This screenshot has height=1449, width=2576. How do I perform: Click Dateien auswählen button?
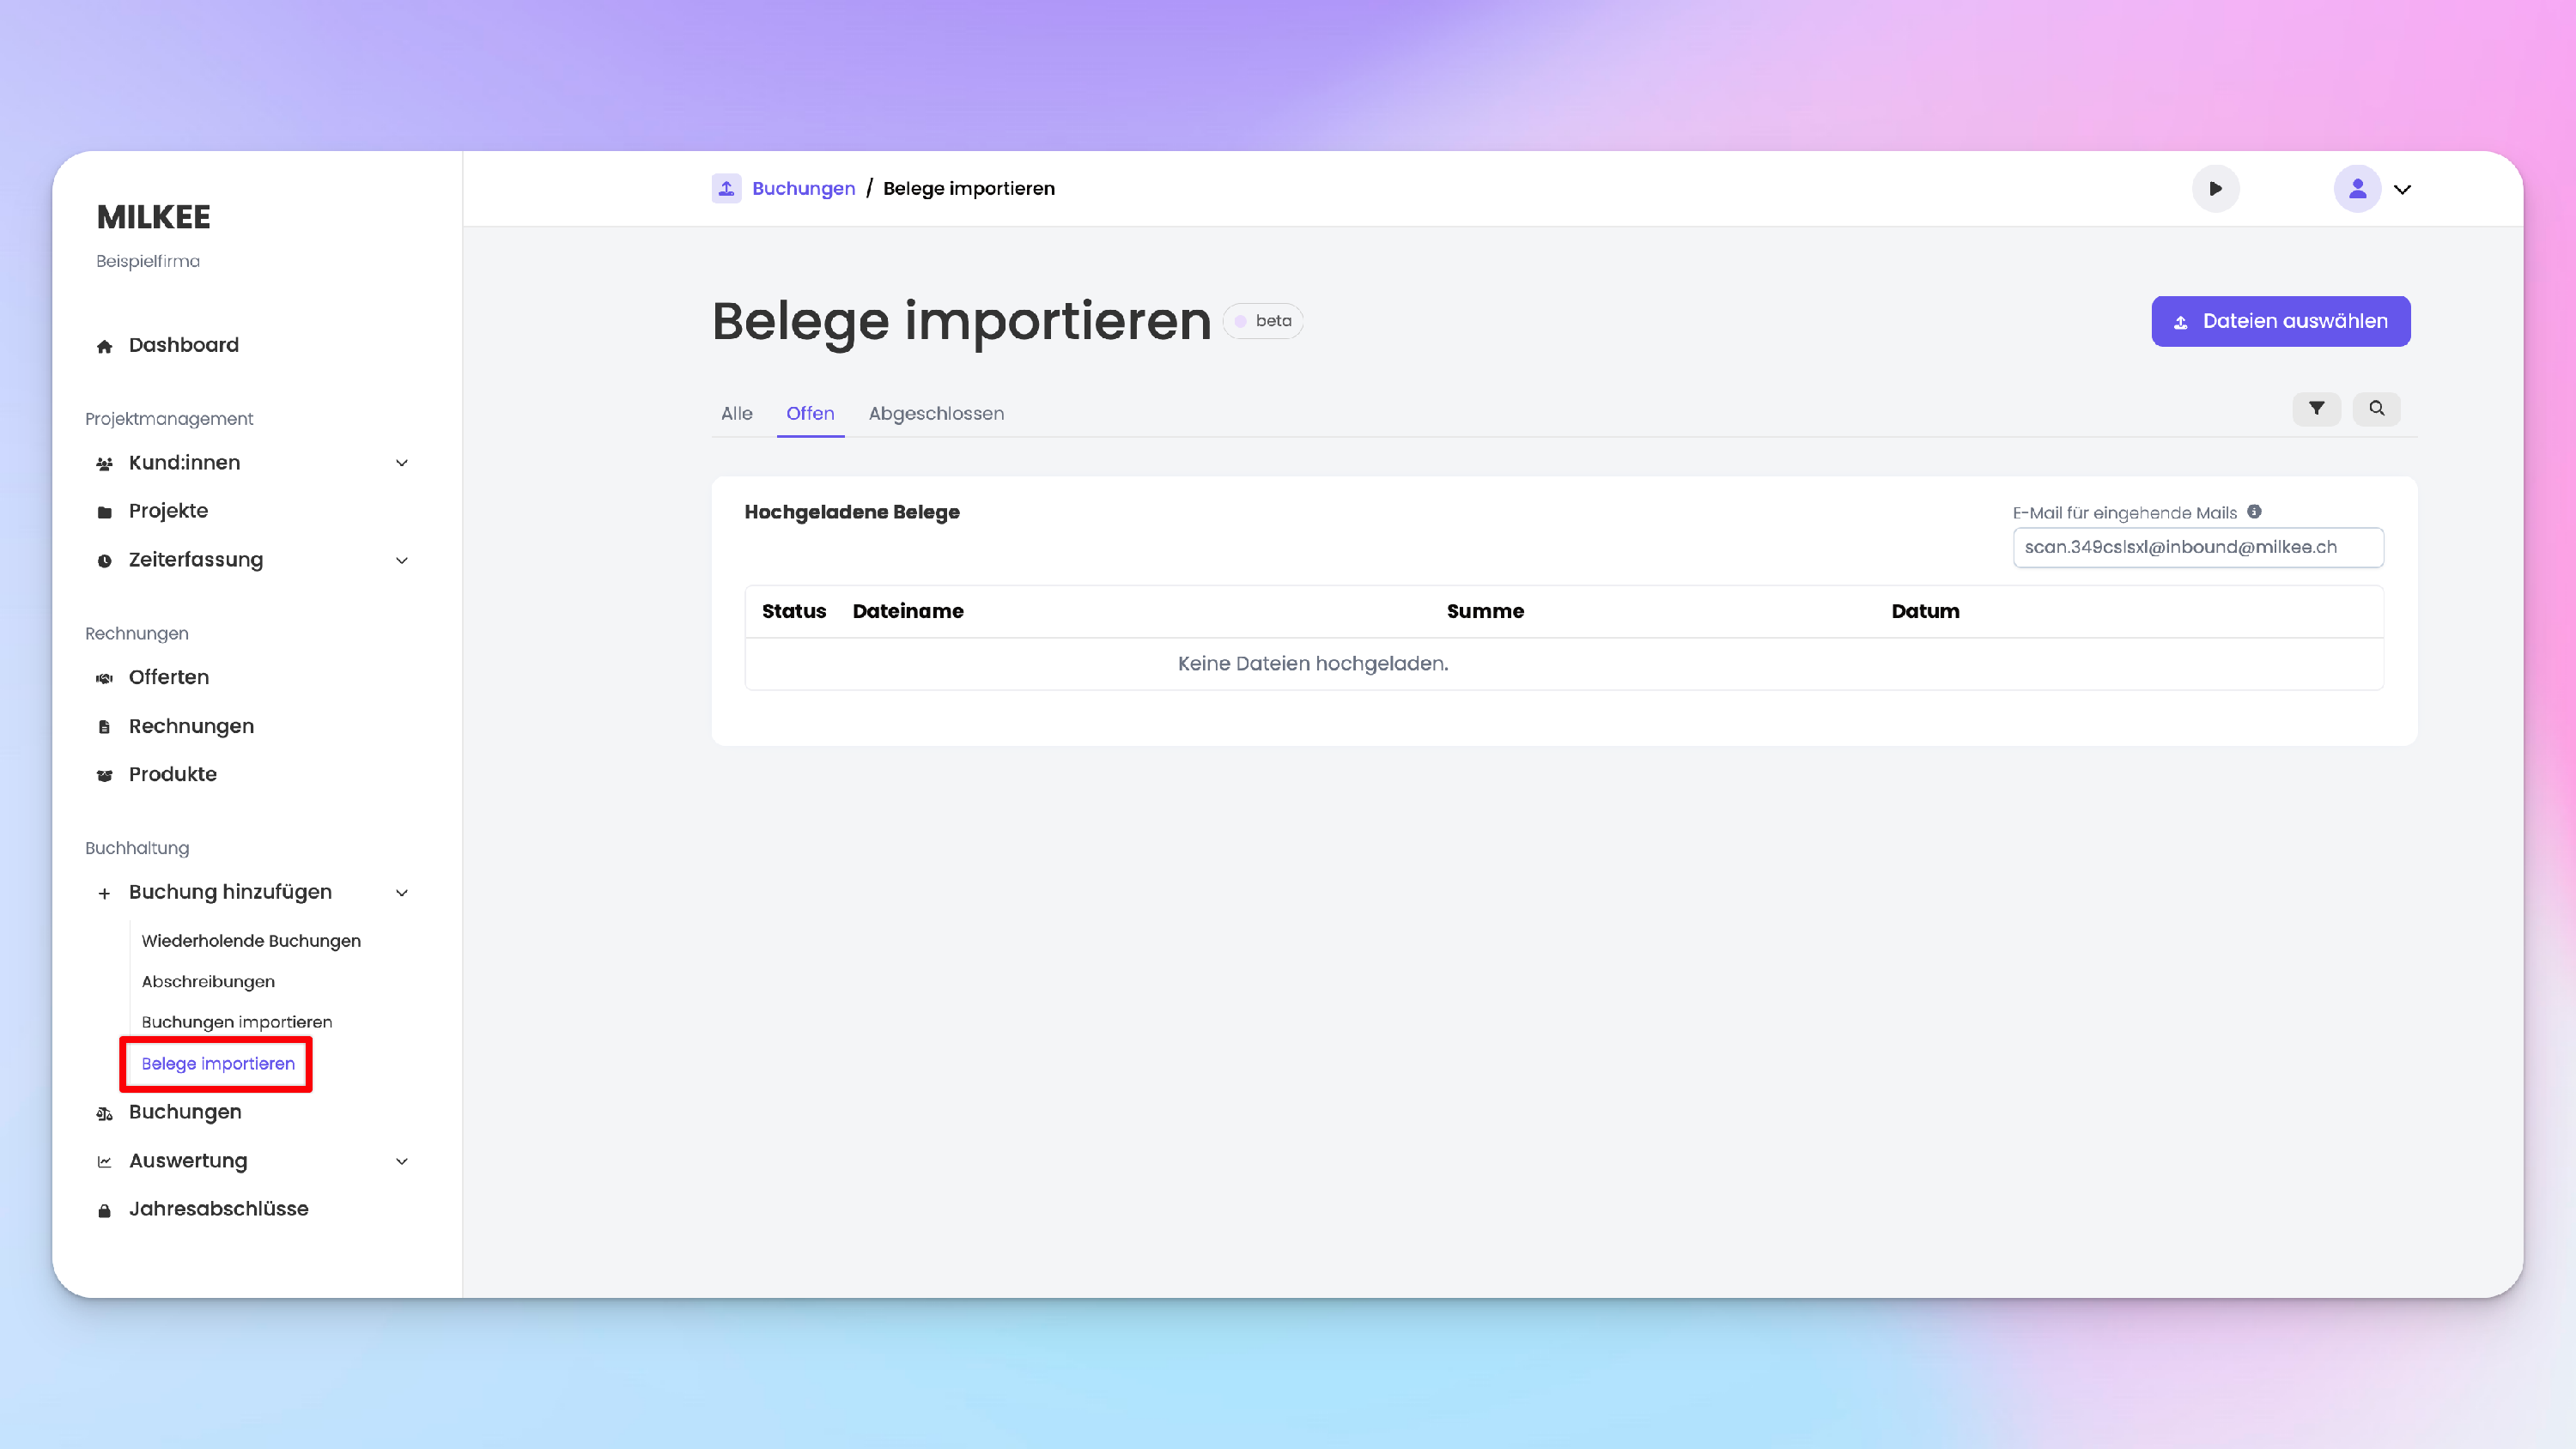coord(2280,321)
